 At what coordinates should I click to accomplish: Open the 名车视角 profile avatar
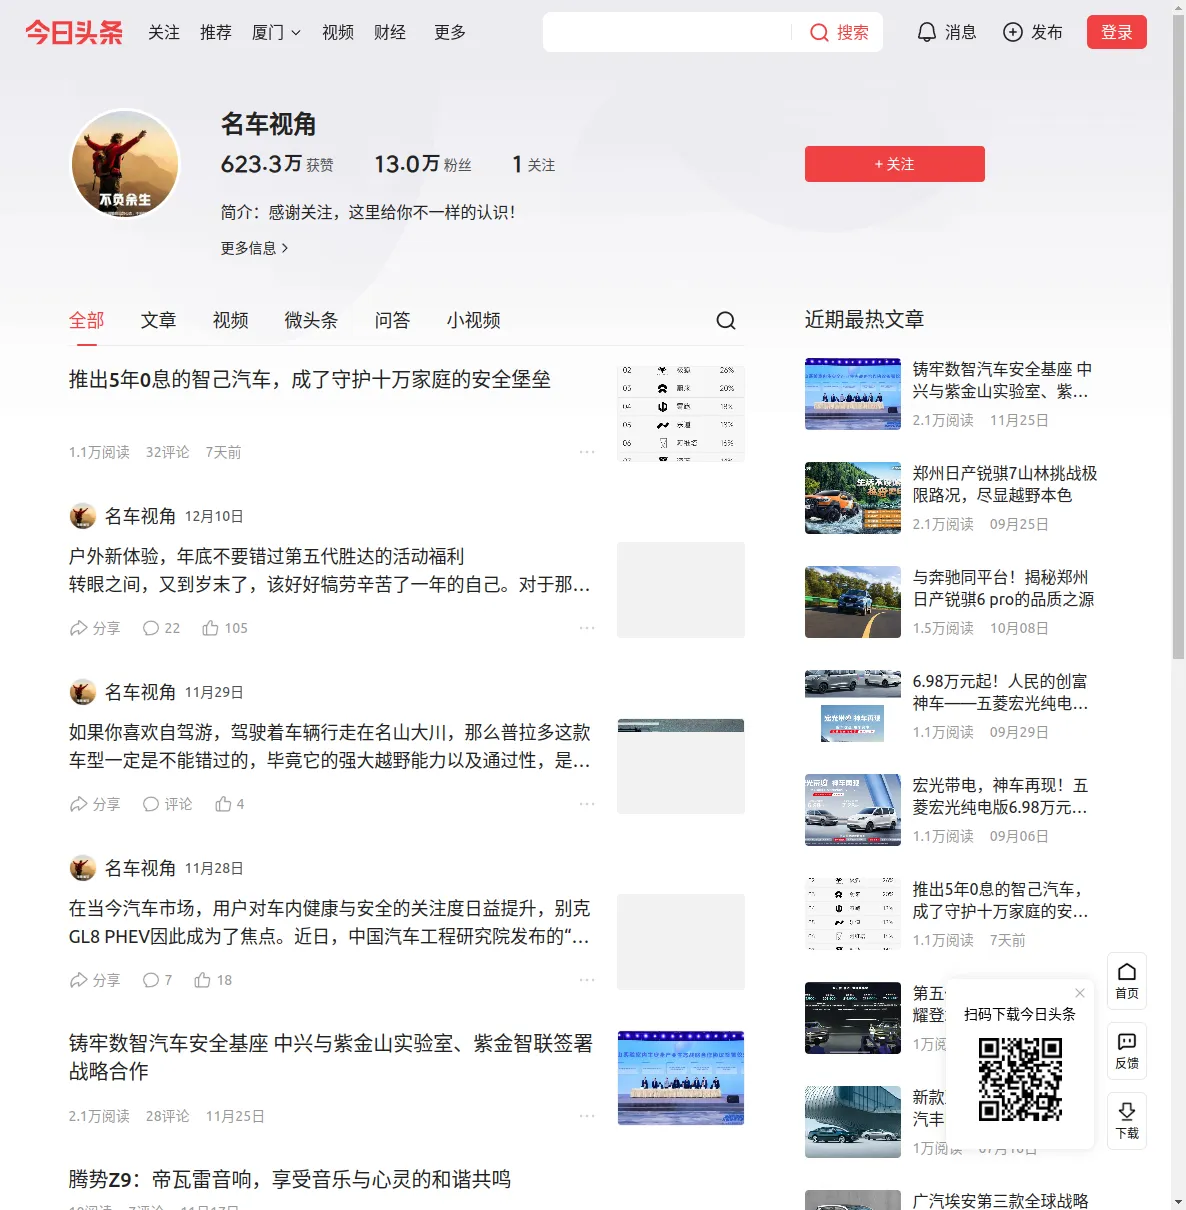point(125,163)
